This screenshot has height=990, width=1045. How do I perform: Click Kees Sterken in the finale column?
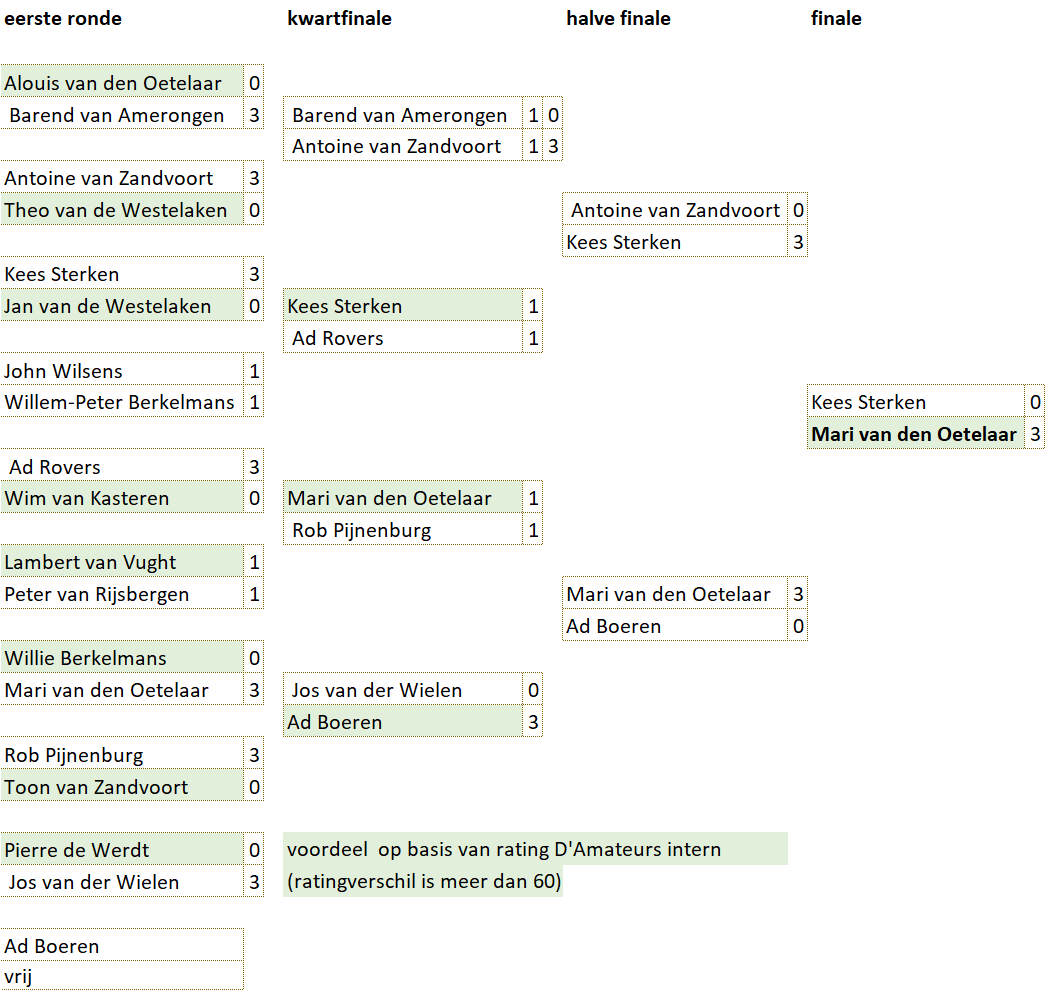[x=869, y=402]
